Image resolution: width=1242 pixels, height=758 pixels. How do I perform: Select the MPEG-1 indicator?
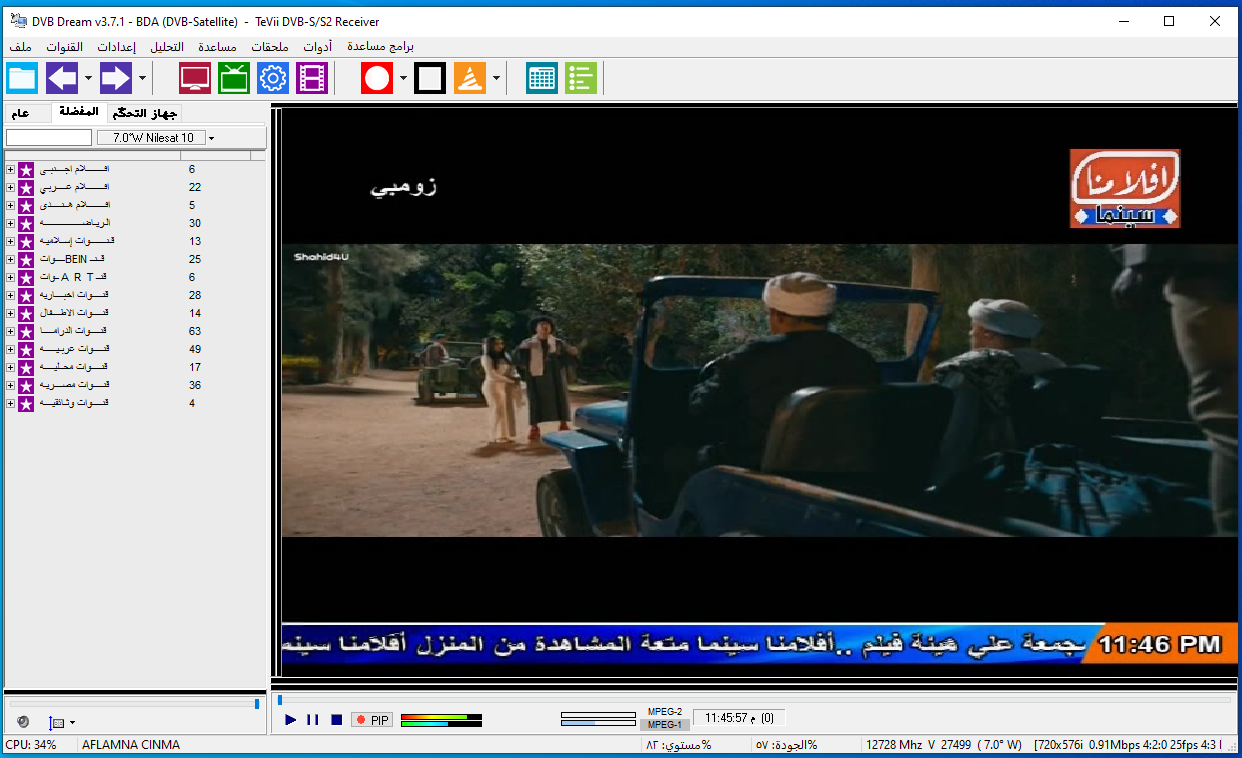click(x=664, y=724)
